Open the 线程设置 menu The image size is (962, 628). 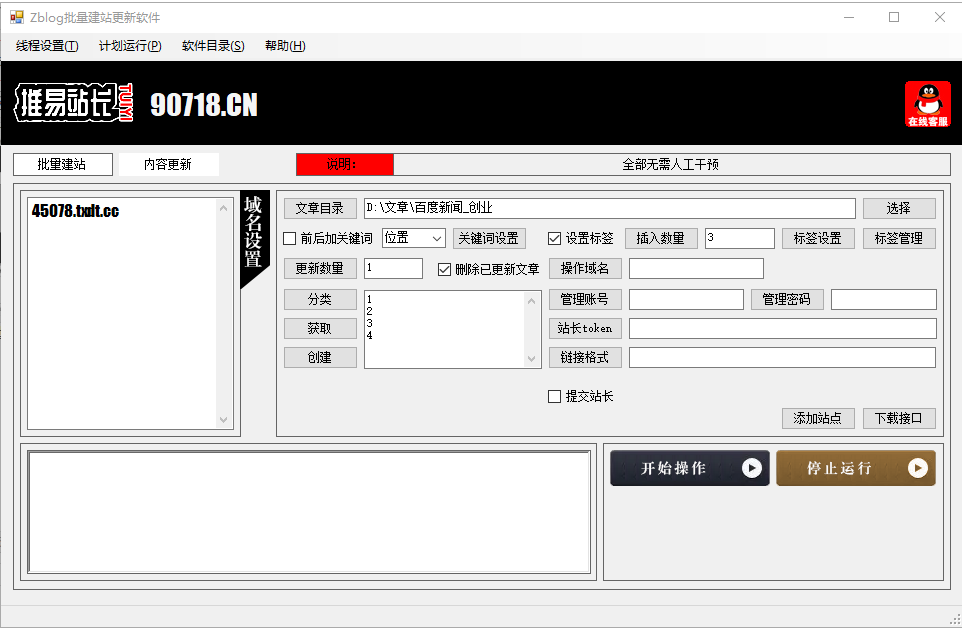(x=47, y=46)
